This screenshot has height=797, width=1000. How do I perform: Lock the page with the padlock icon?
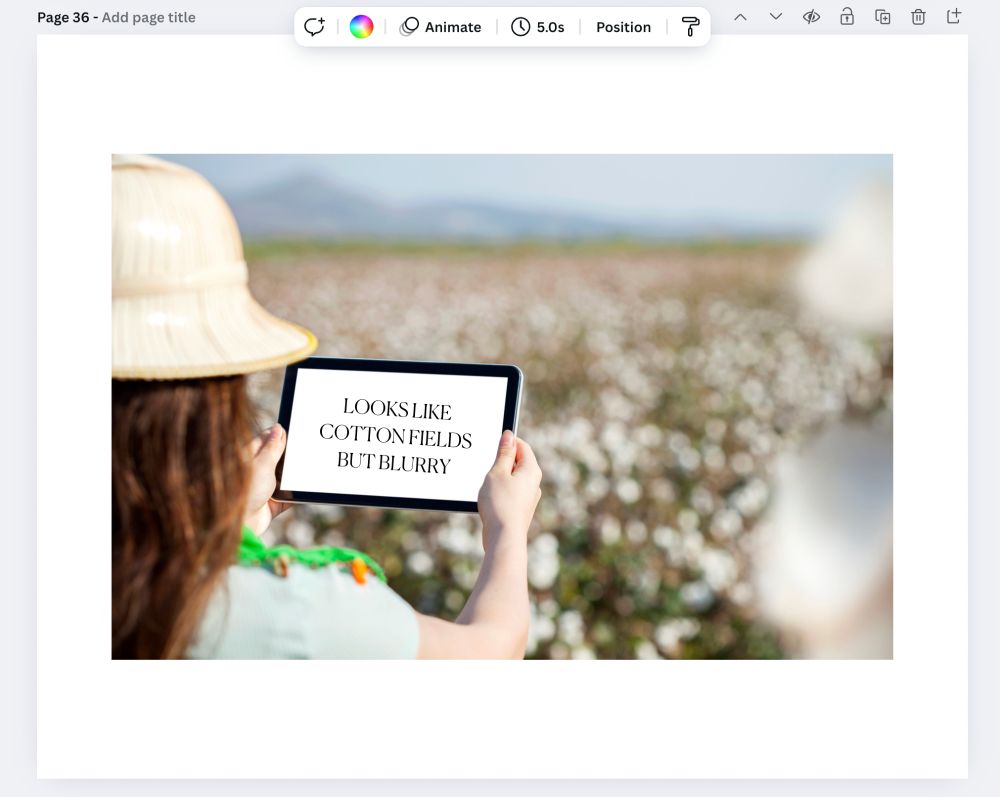(x=847, y=17)
